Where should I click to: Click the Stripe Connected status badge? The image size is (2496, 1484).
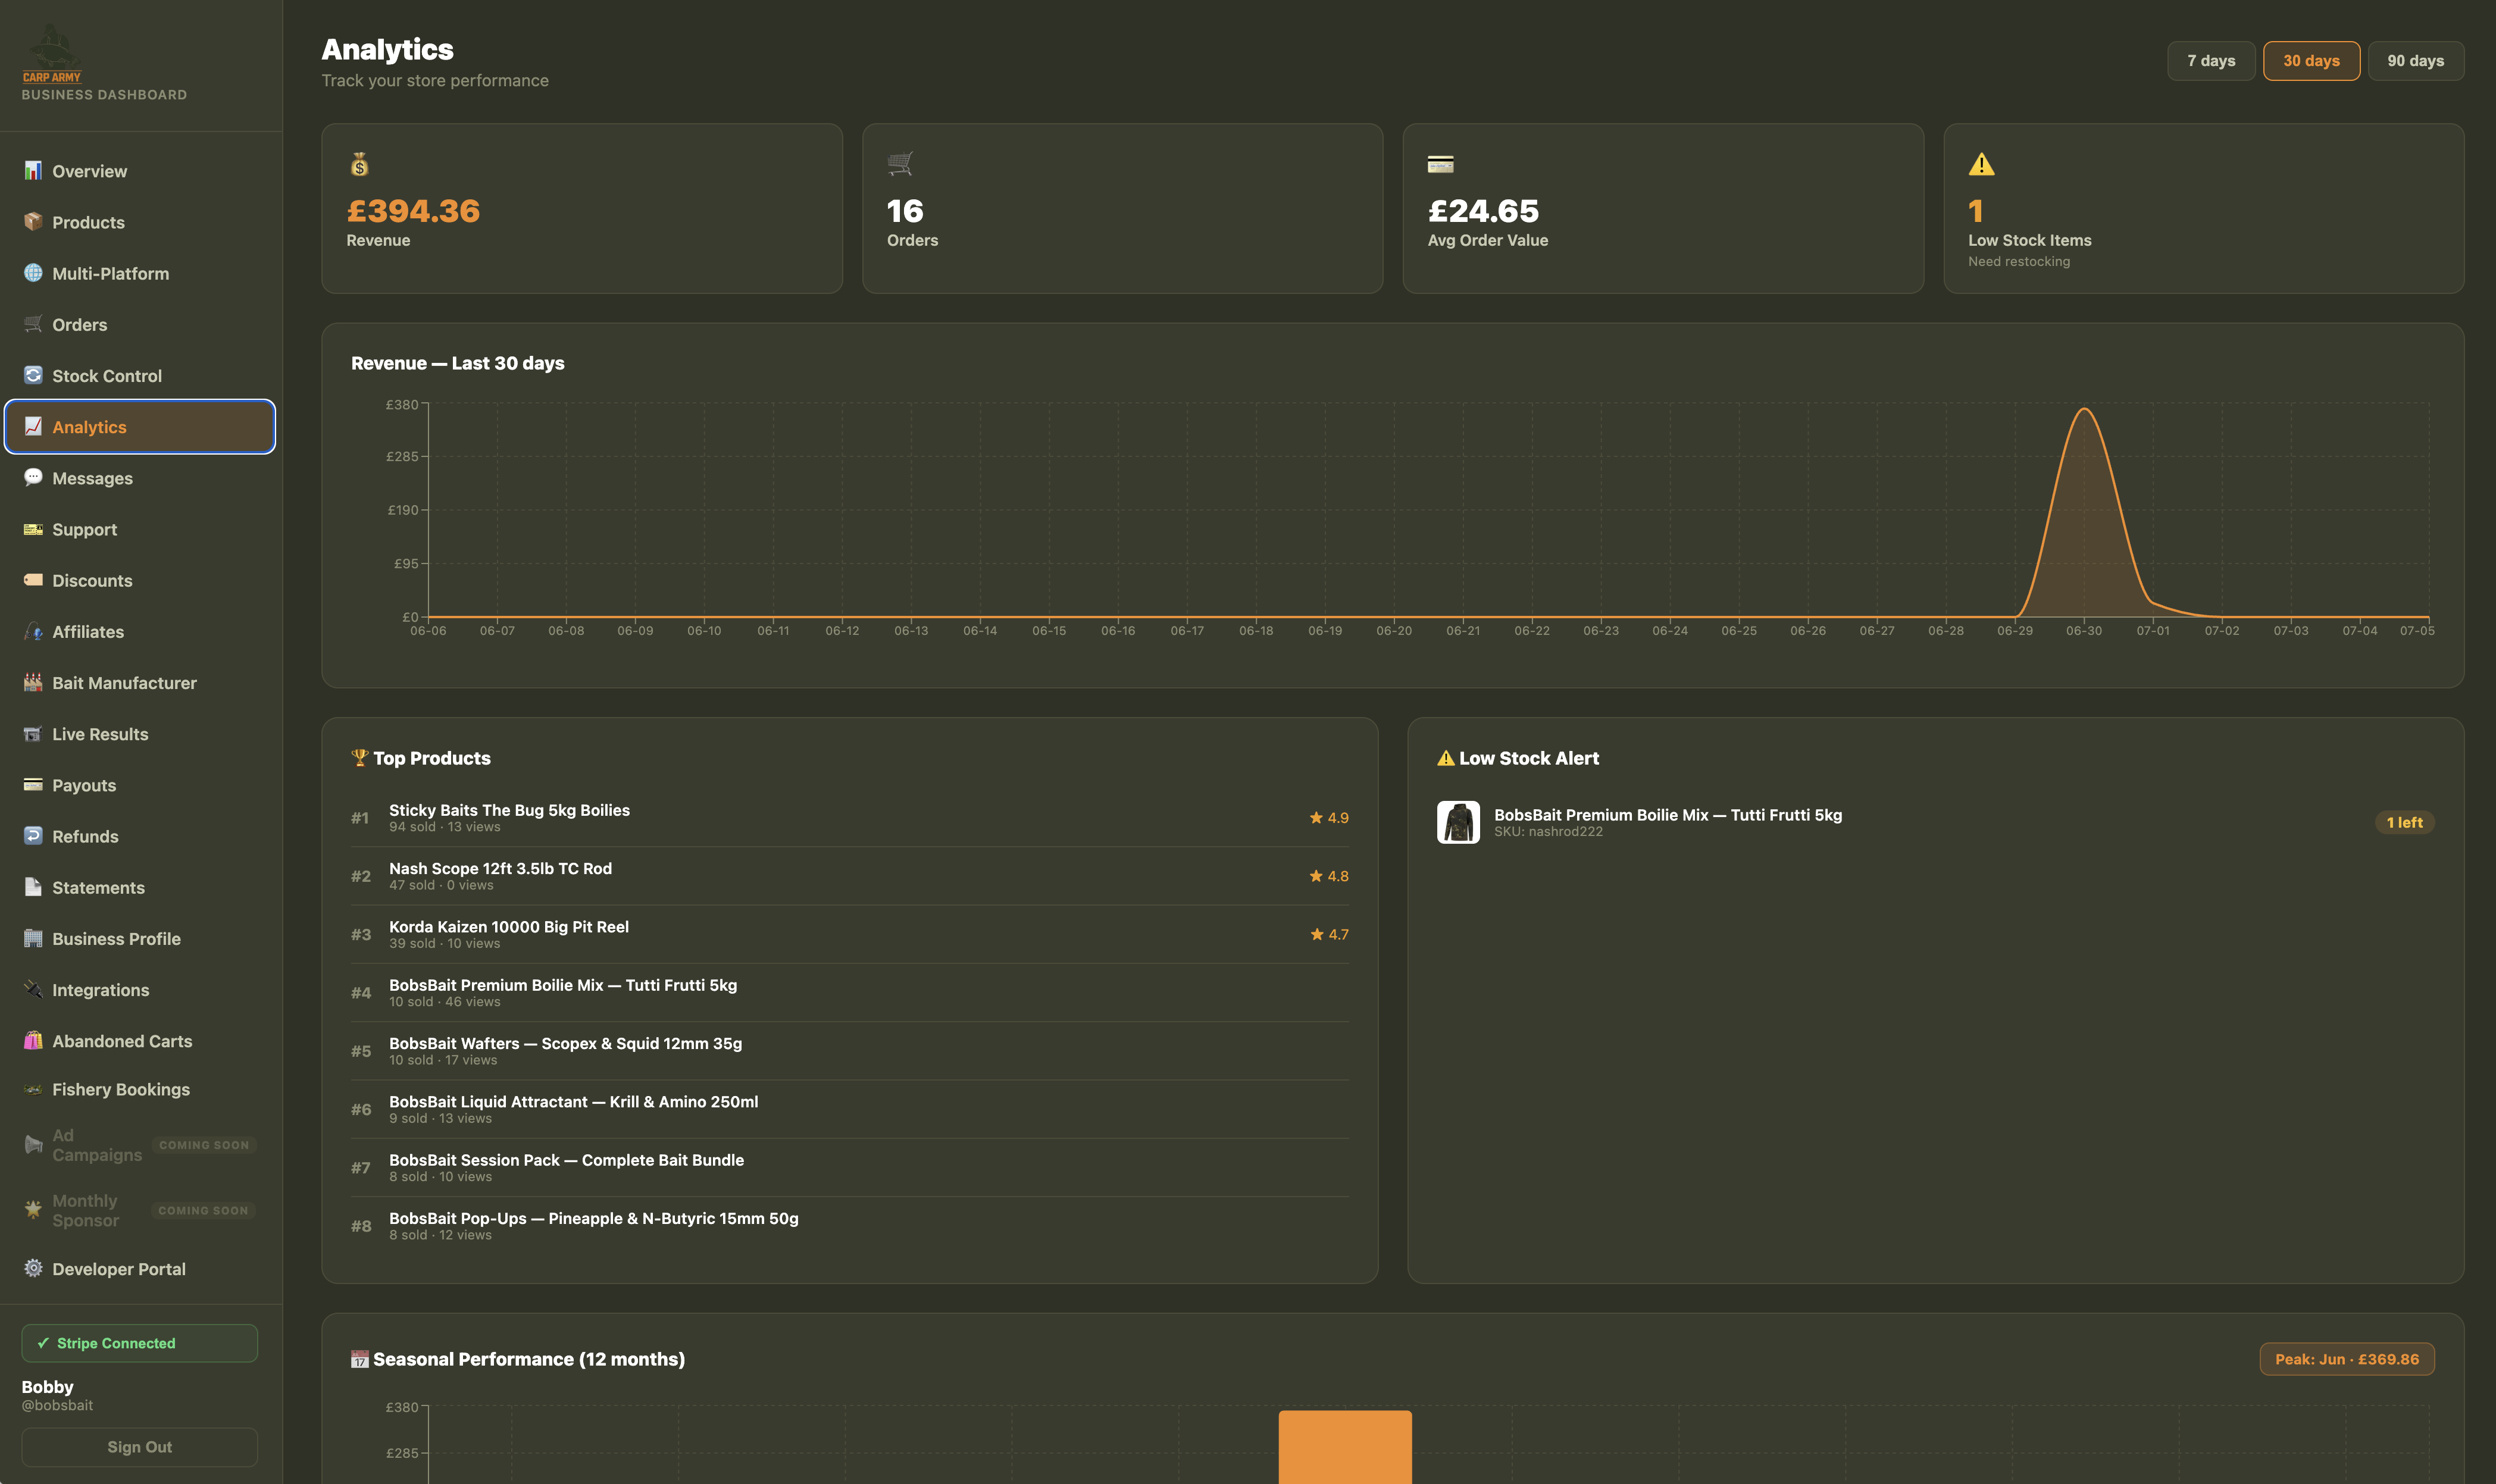pyautogui.click(x=139, y=1342)
